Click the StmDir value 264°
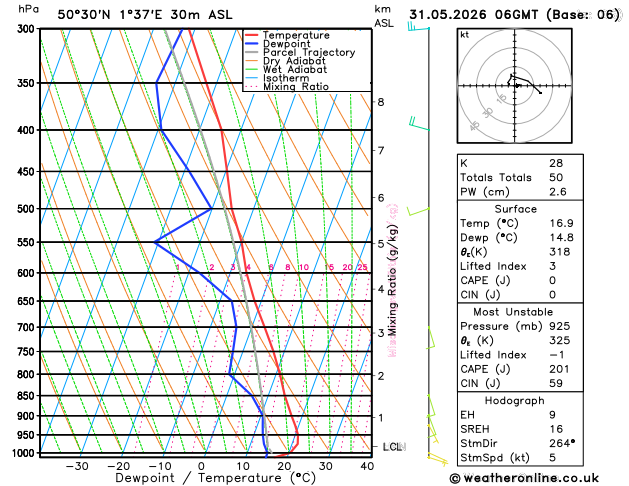629x486 pixels. (562, 443)
